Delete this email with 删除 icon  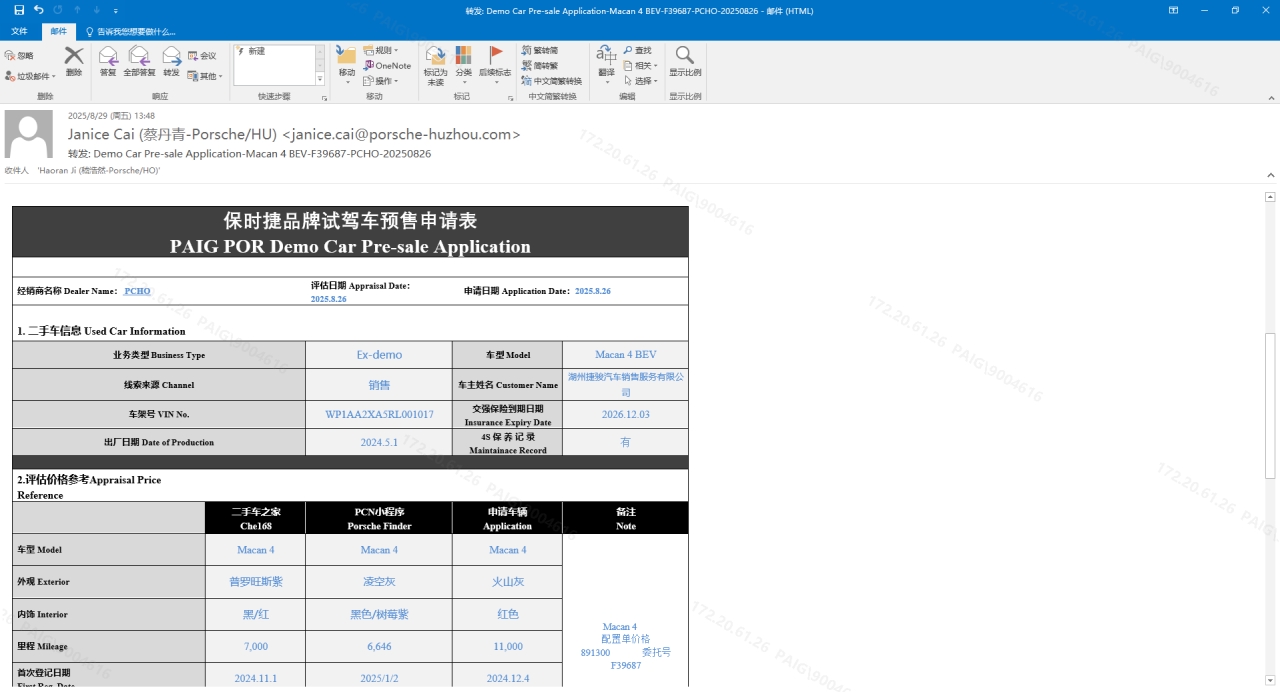pyautogui.click(x=74, y=61)
